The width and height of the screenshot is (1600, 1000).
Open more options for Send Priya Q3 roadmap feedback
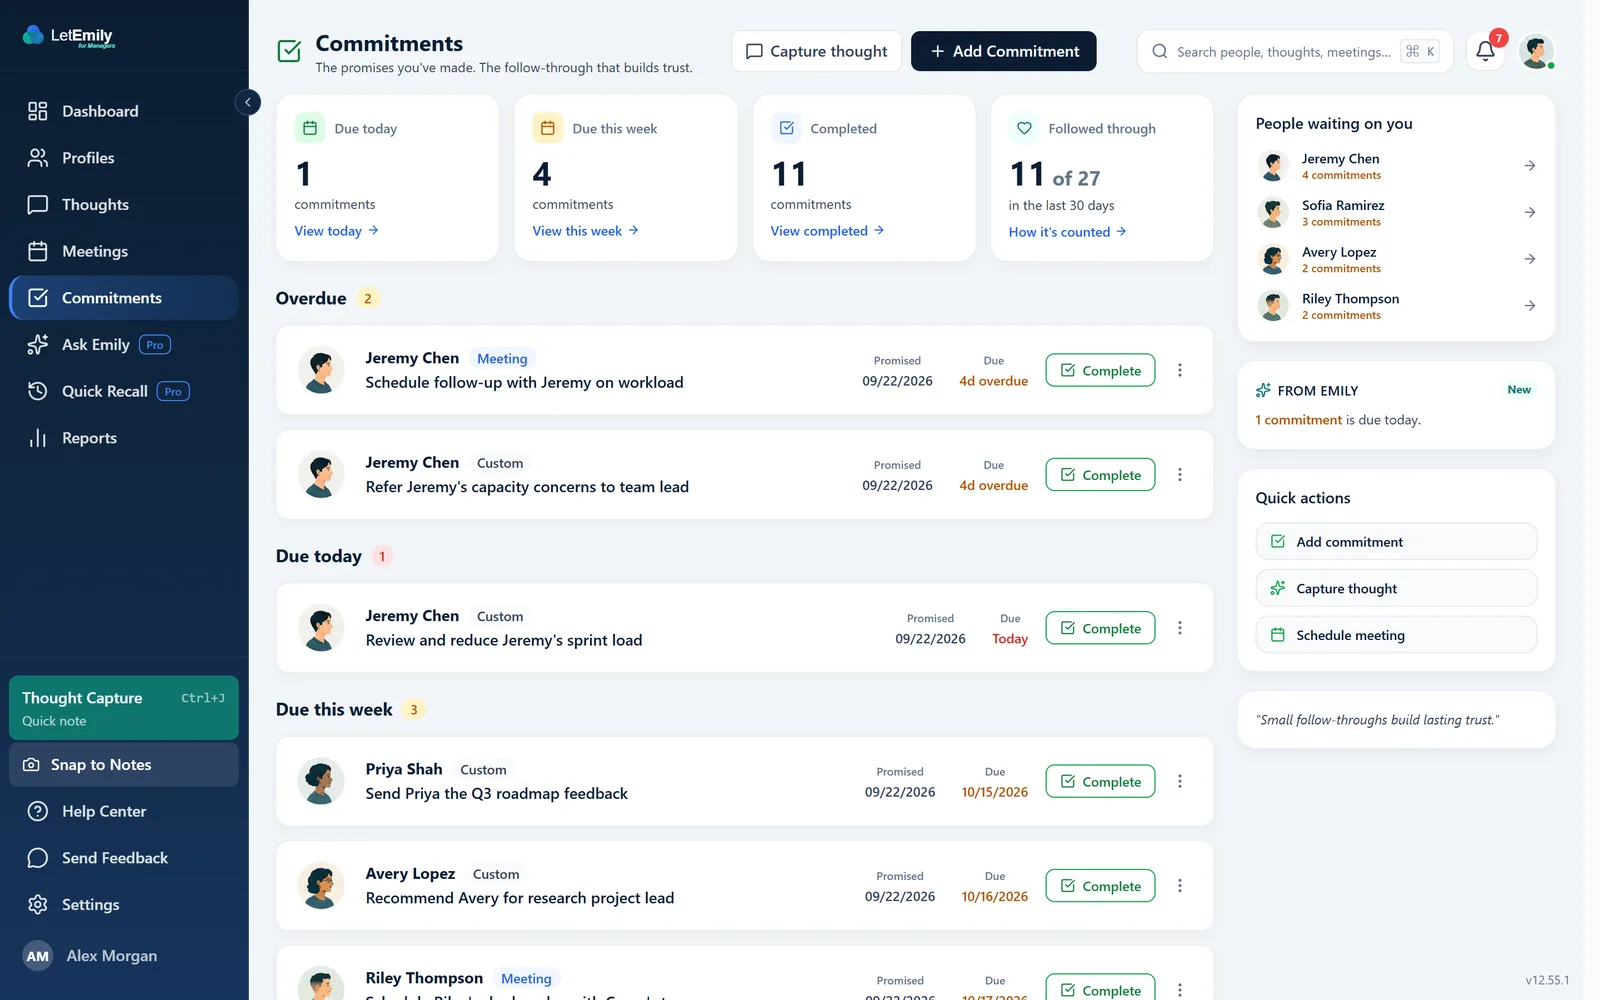coord(1180,781)
